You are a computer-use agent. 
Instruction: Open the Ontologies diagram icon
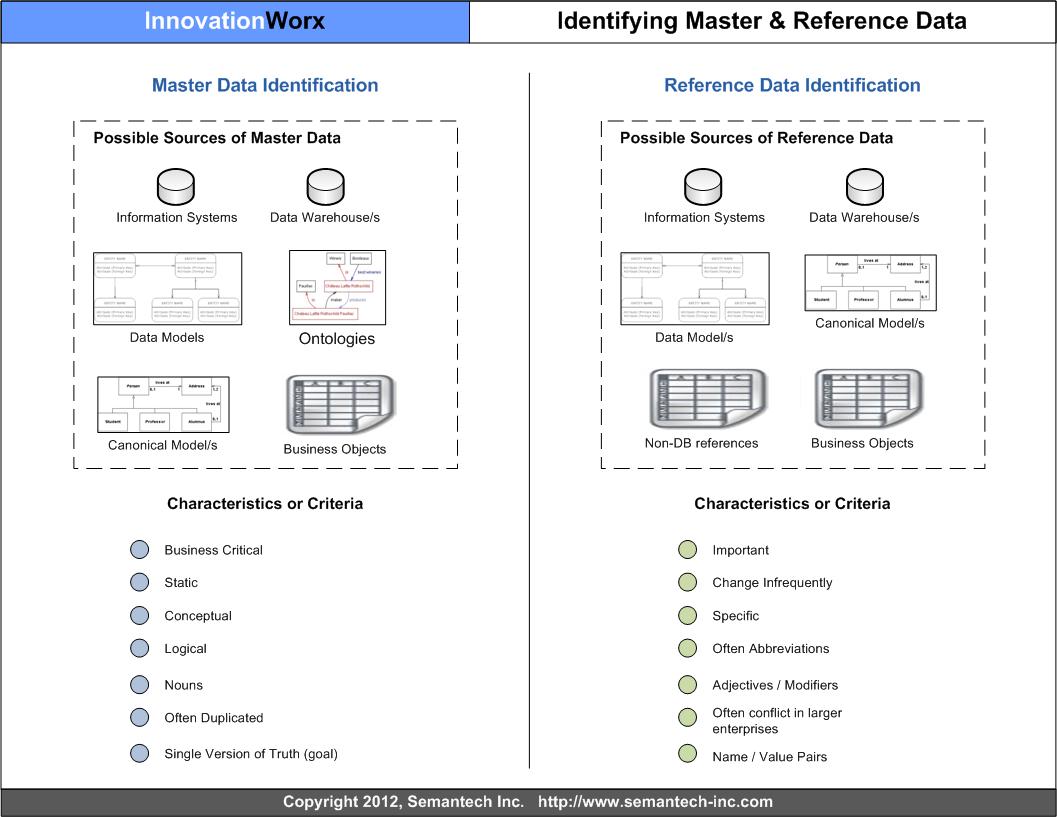point(337,288)
